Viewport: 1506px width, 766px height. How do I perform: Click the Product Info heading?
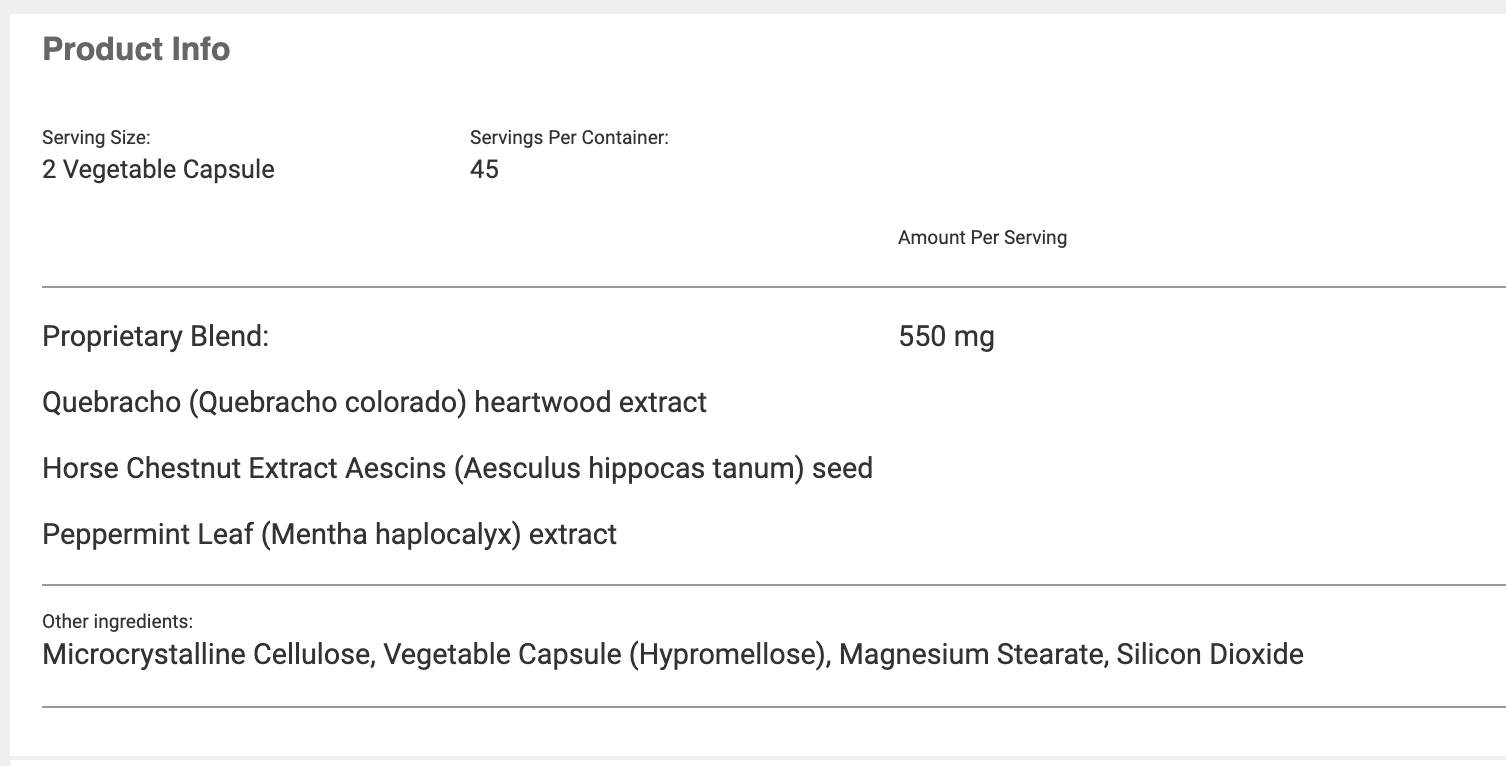[x=136, y=49]
